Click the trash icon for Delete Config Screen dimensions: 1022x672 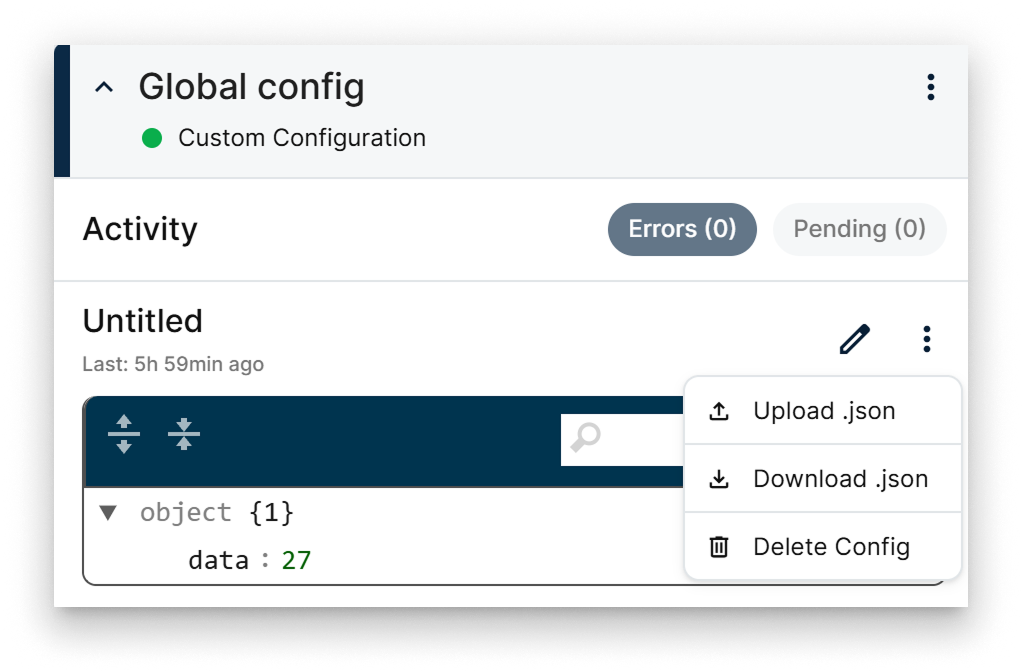(x=718, y=547)
